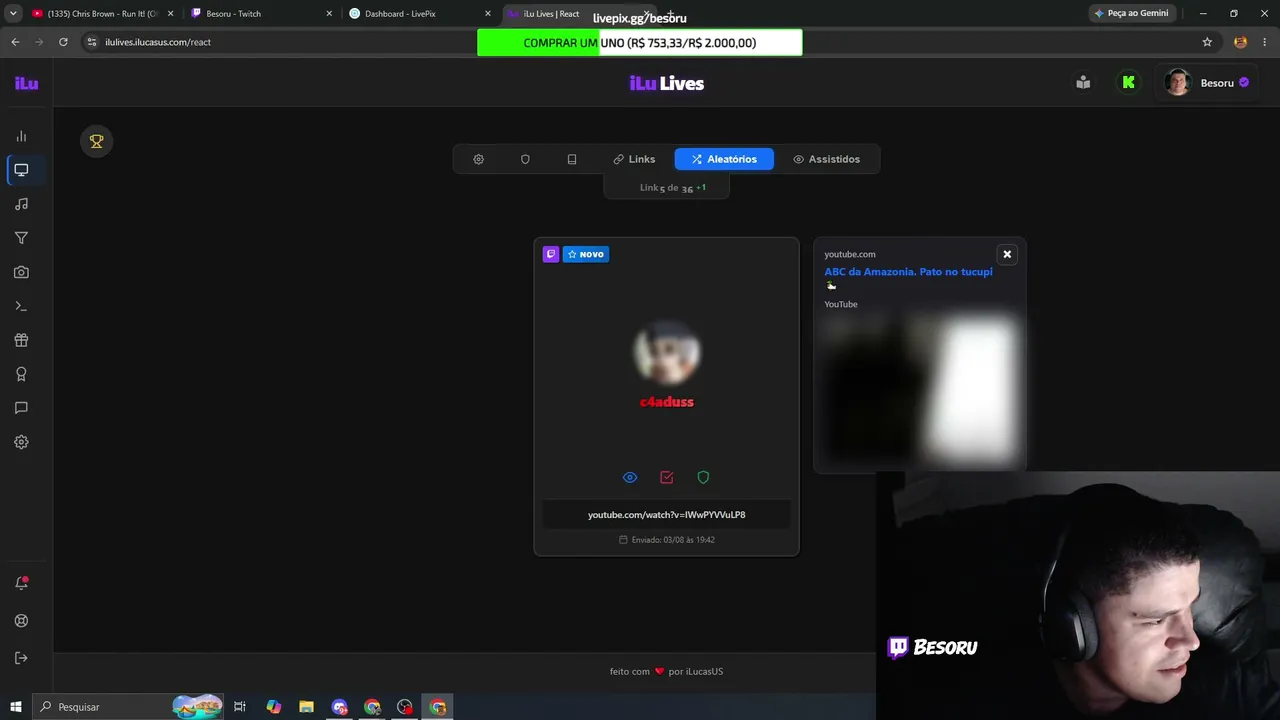Open the camera sidebar icon
The width and height of the screenshot is (1280, 720).
tap(21, 272)
